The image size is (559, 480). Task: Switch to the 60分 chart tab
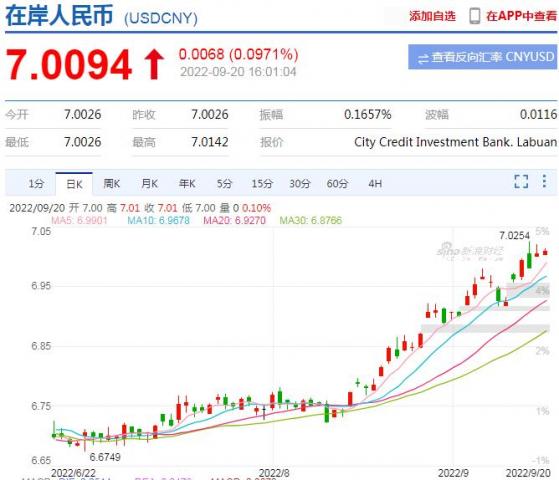click(x=337, y=184)
